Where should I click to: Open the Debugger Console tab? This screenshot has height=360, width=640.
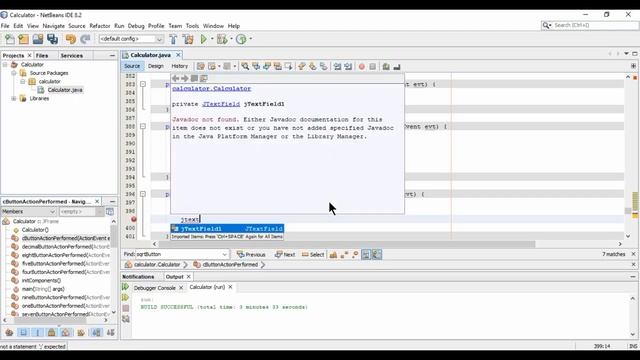click(154, 288)
